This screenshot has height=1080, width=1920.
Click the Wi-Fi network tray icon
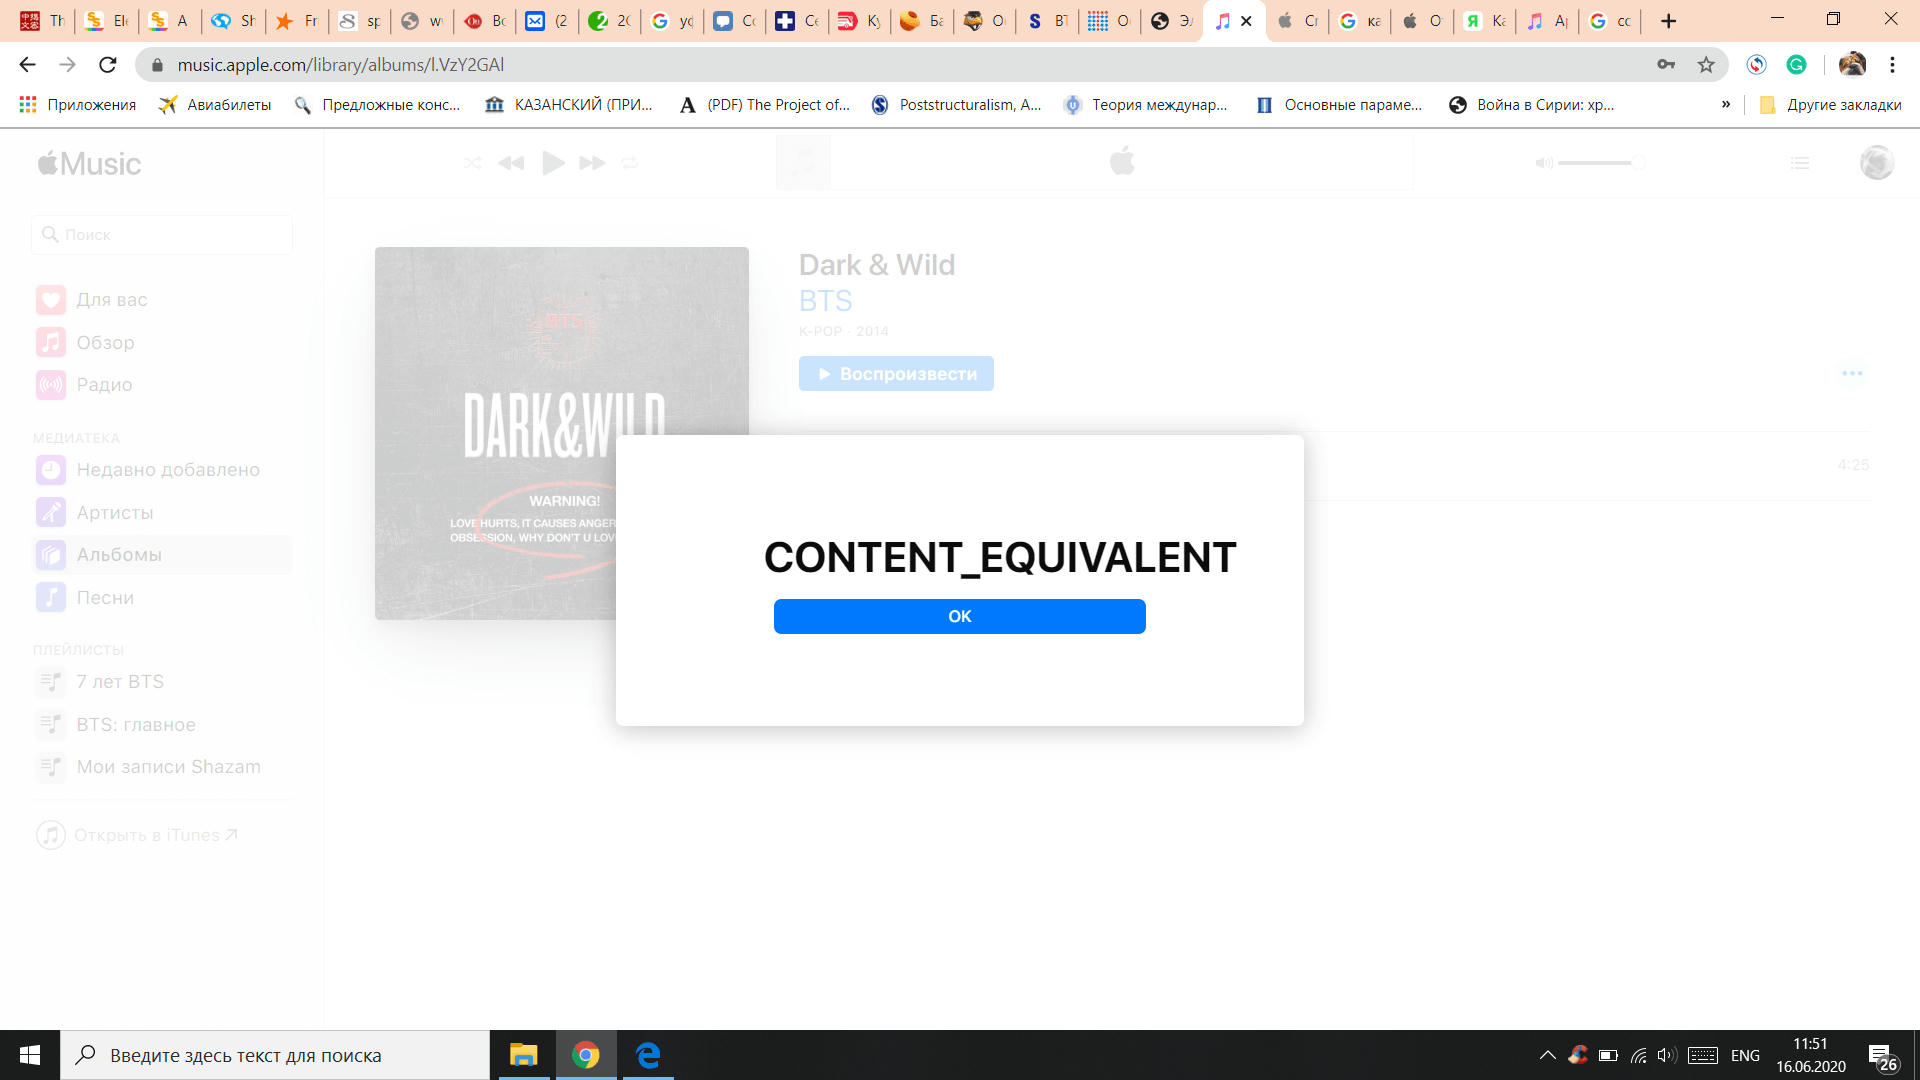[x=1638, y=1055]
